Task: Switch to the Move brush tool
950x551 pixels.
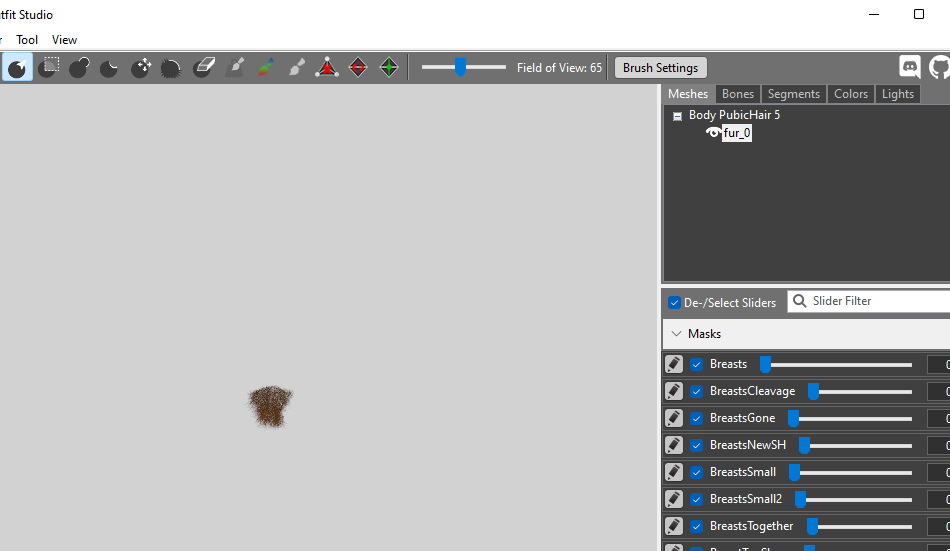Action: (x=141, y=67)
